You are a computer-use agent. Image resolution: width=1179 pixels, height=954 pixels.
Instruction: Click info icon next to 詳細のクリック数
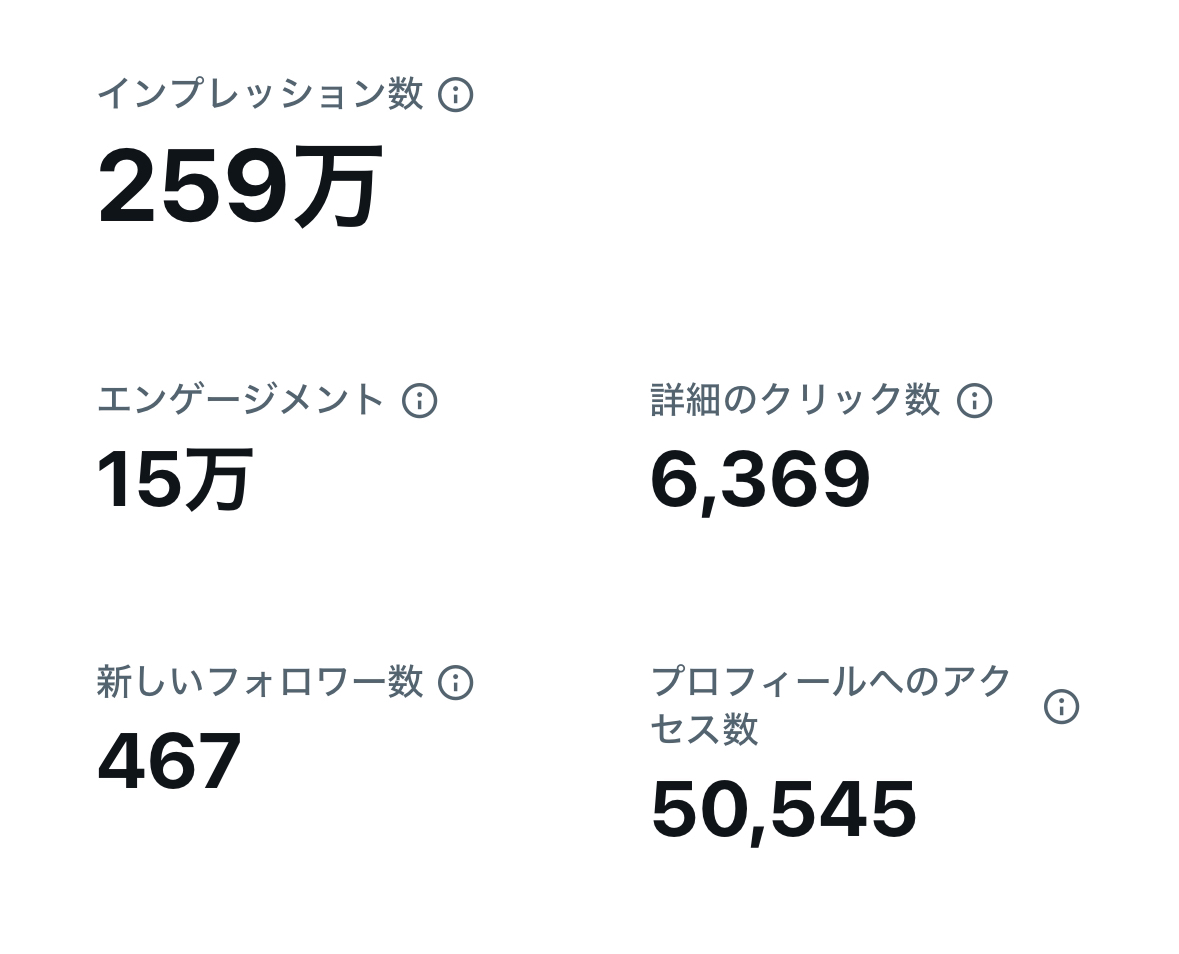click(974, 401)
